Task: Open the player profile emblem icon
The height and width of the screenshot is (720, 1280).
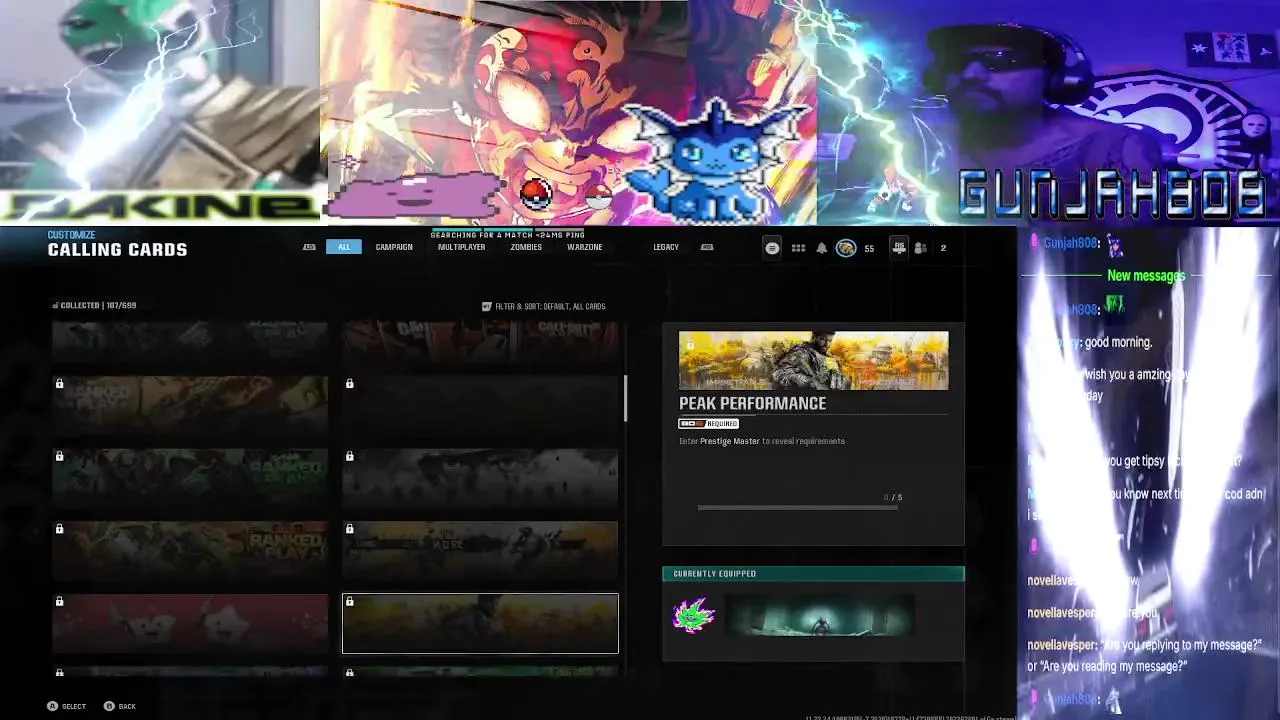Action: [846, 248]
